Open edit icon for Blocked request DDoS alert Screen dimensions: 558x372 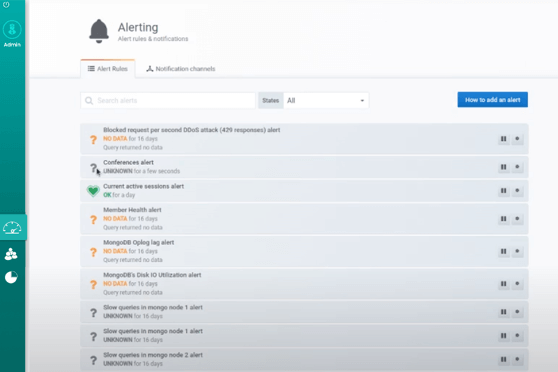coord(517,139)
